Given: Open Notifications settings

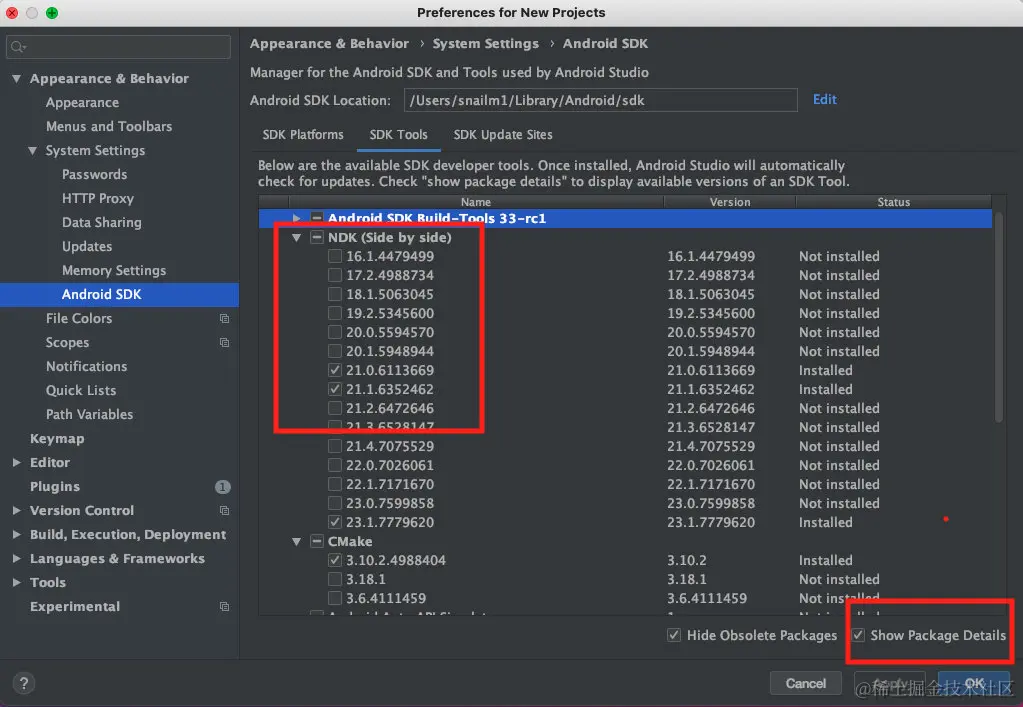Looking at the screenshot, I should coord(87,366).
